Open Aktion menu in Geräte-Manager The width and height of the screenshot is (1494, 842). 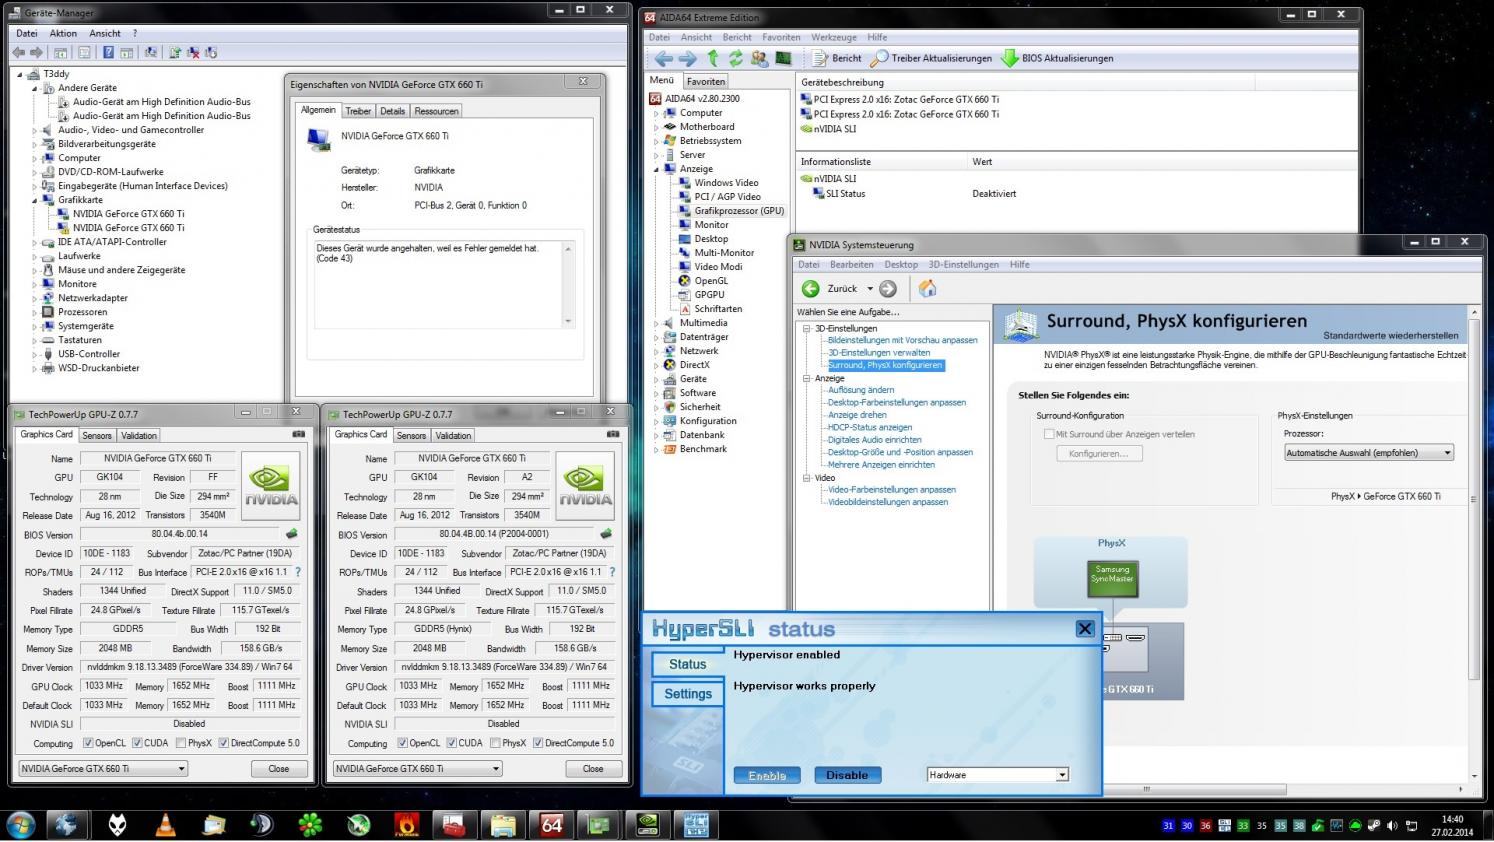click(63, 33)
